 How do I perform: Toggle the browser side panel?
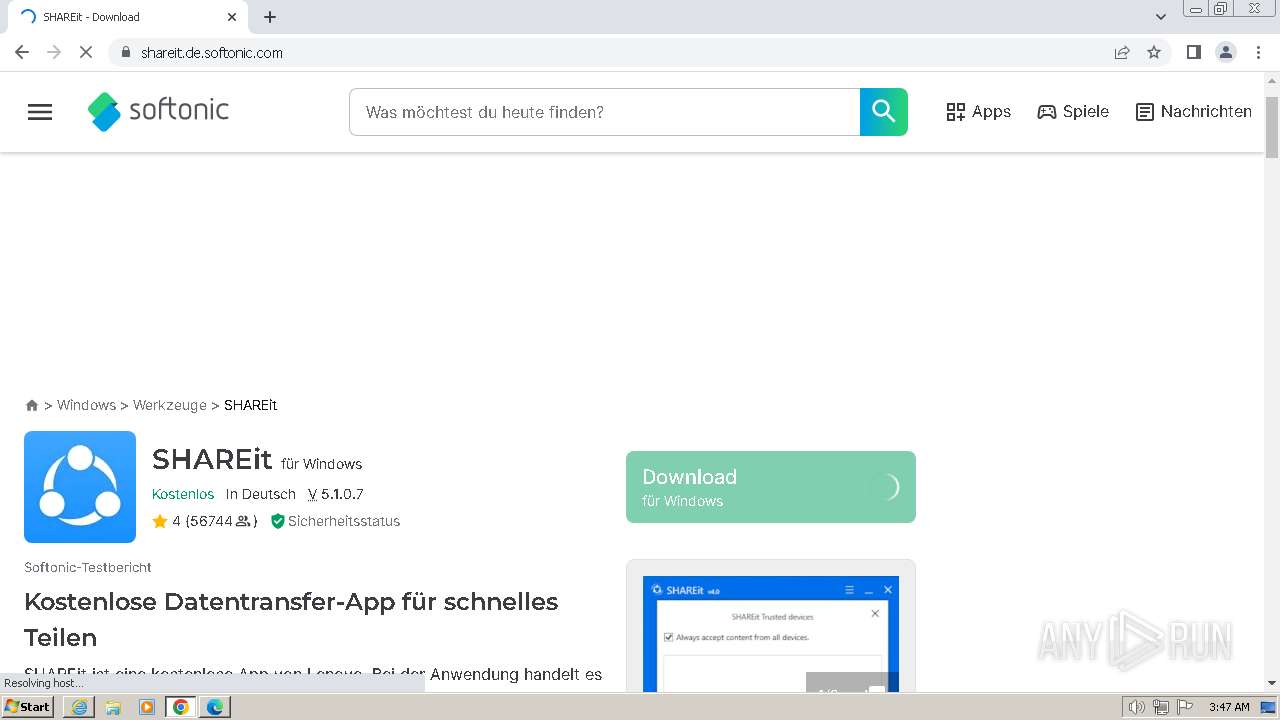1194,53
